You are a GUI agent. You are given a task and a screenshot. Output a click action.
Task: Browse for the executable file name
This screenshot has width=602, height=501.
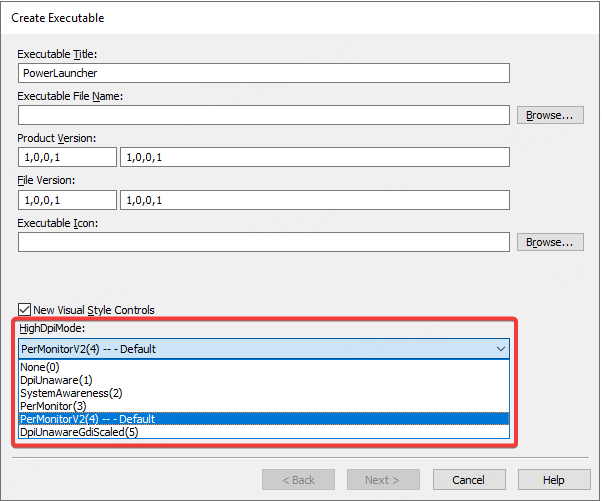pyautogui.click(x=549, y=115)
